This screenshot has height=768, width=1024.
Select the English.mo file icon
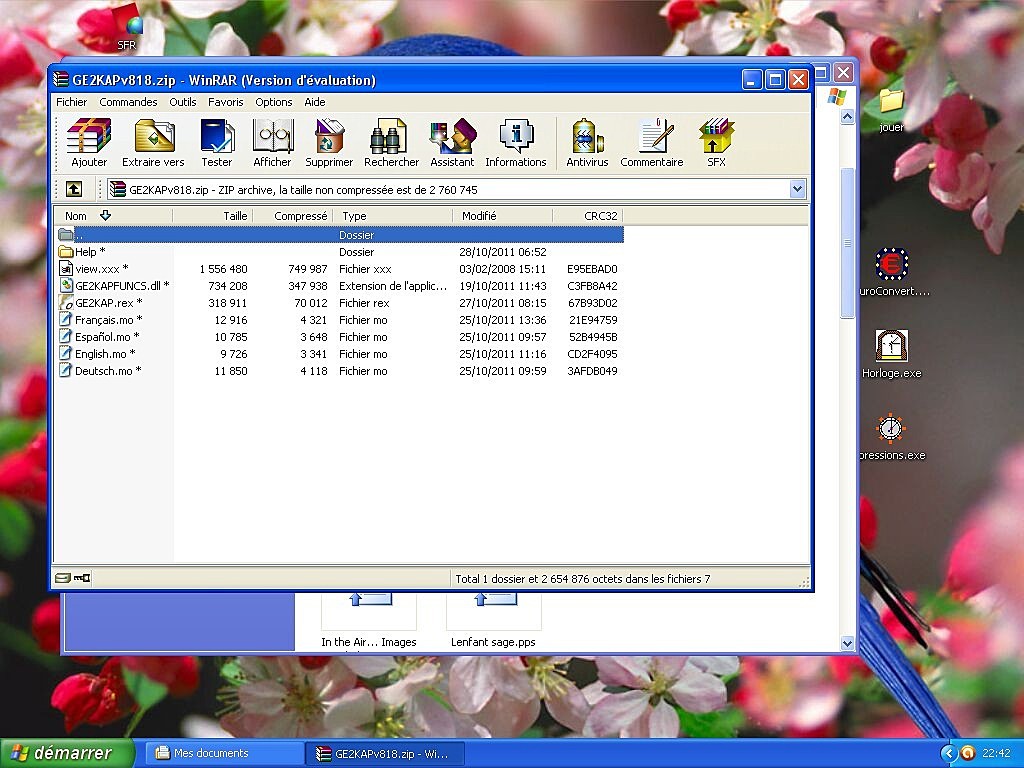(x=65, y=354)
